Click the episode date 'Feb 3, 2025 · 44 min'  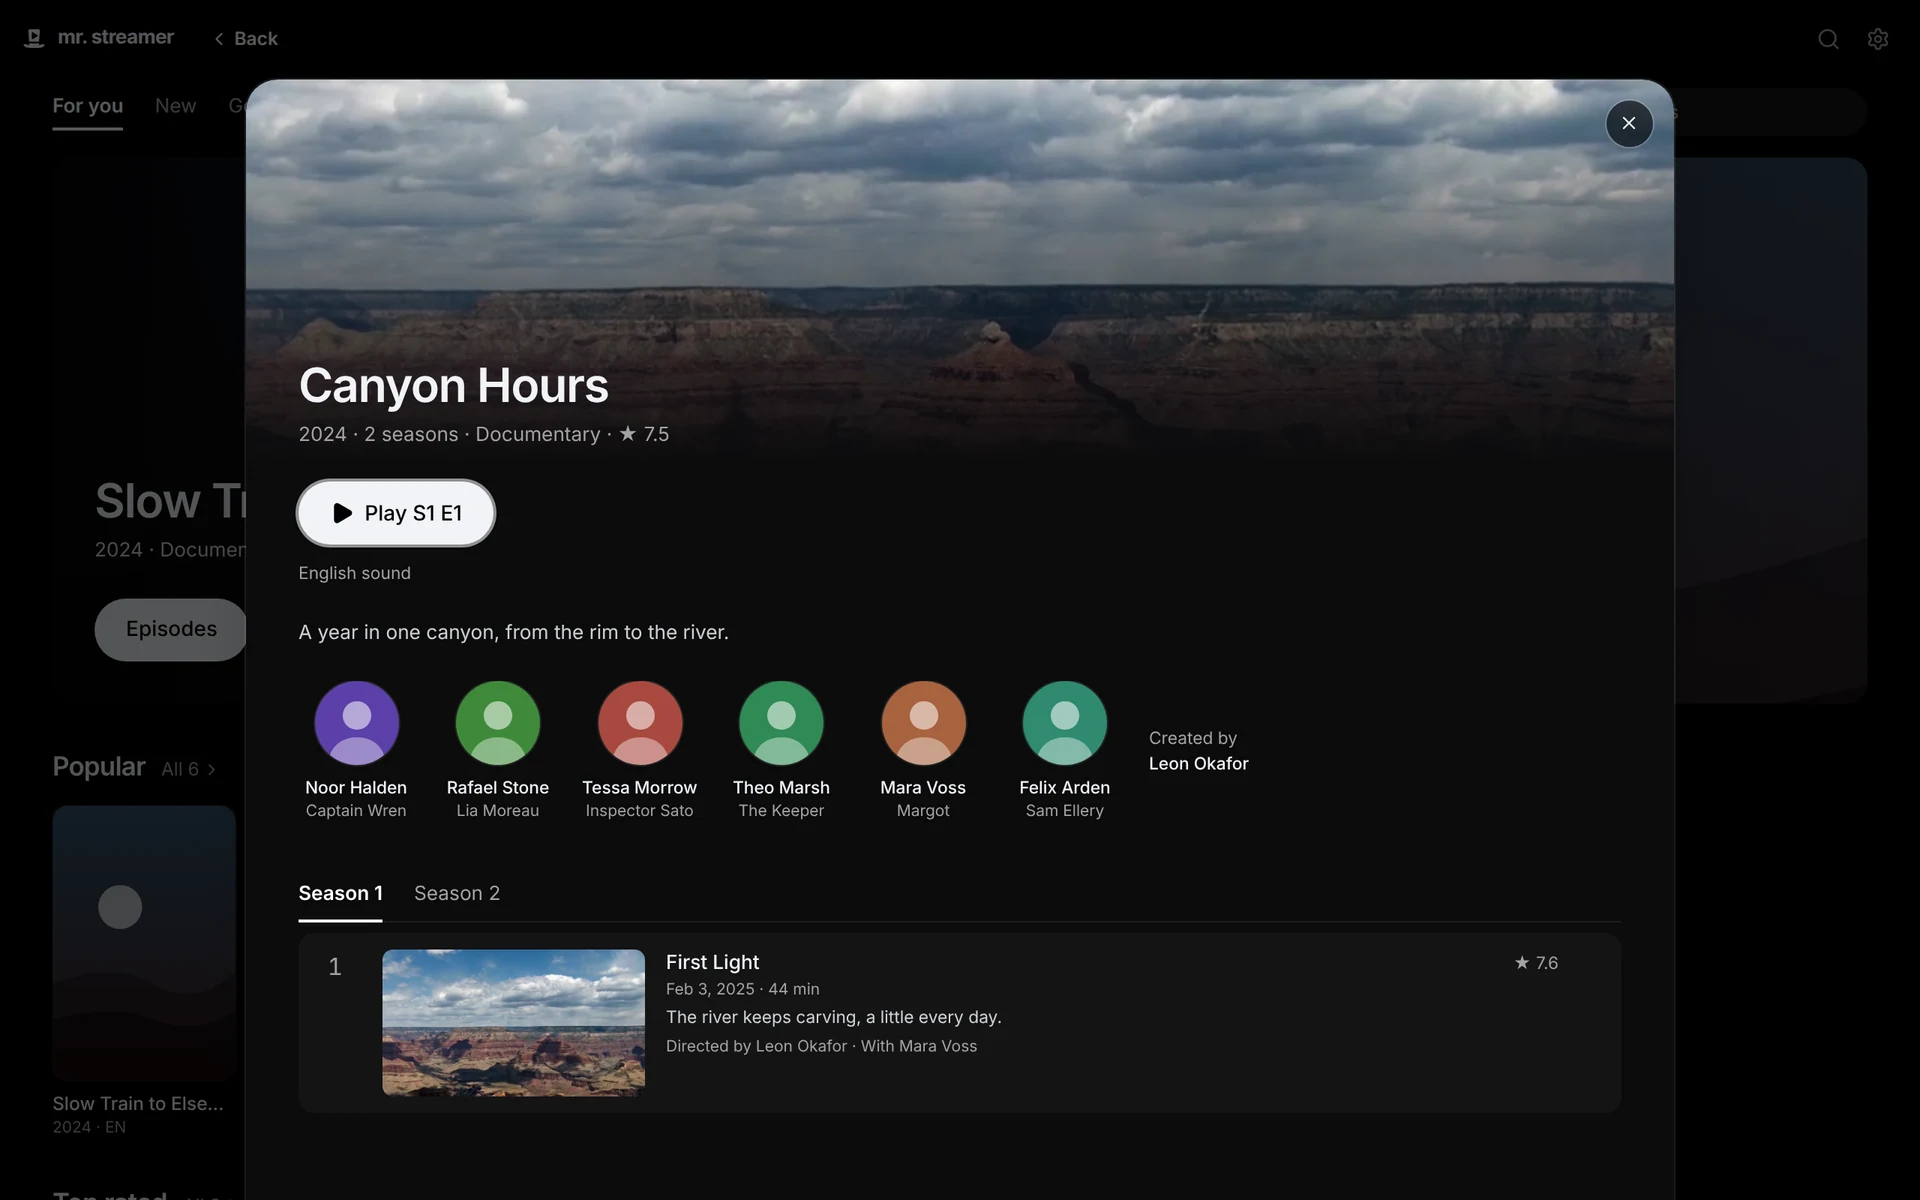(742, 989)
